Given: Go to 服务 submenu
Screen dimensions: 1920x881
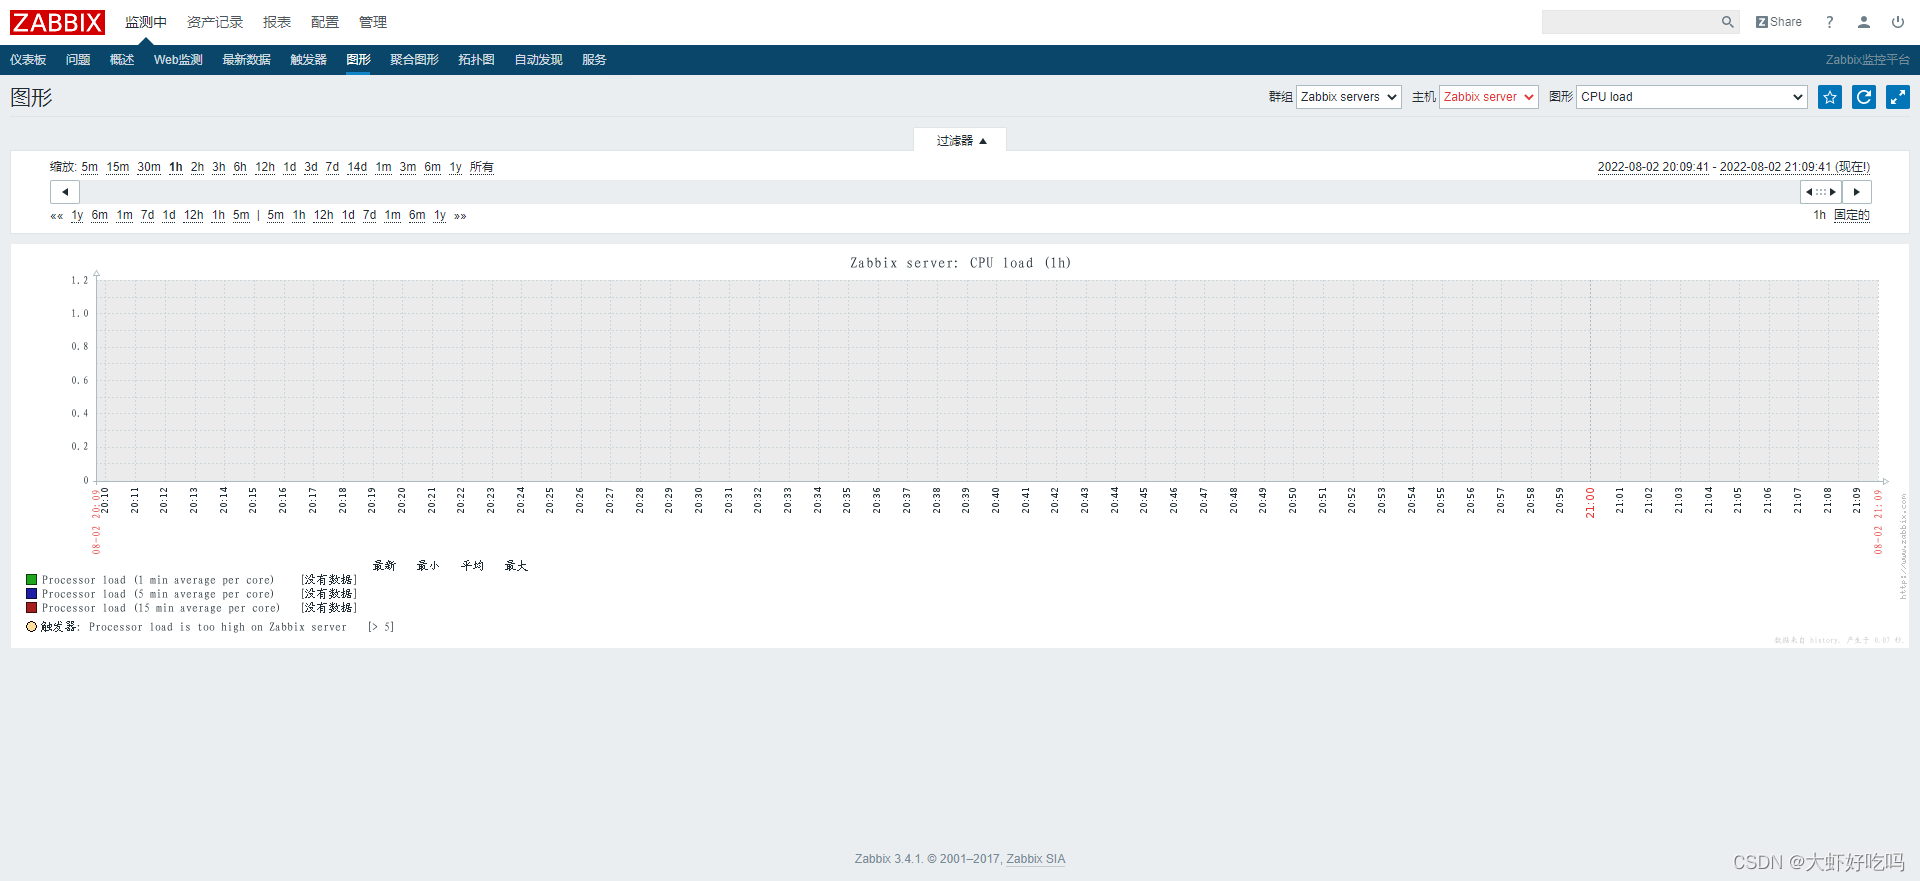Looking at the screenshot, I should click(x=594, y=60).
